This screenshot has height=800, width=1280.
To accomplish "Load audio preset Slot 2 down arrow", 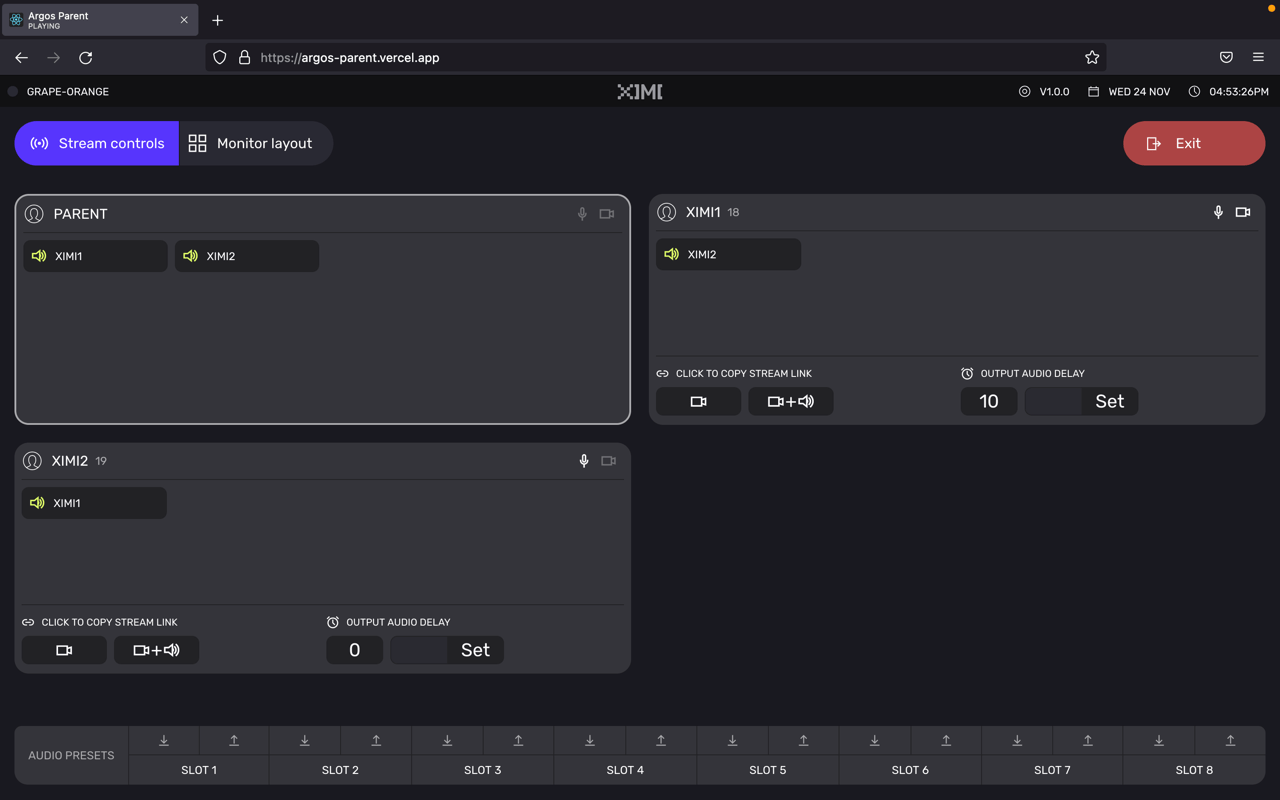I will tap(305, 740).
